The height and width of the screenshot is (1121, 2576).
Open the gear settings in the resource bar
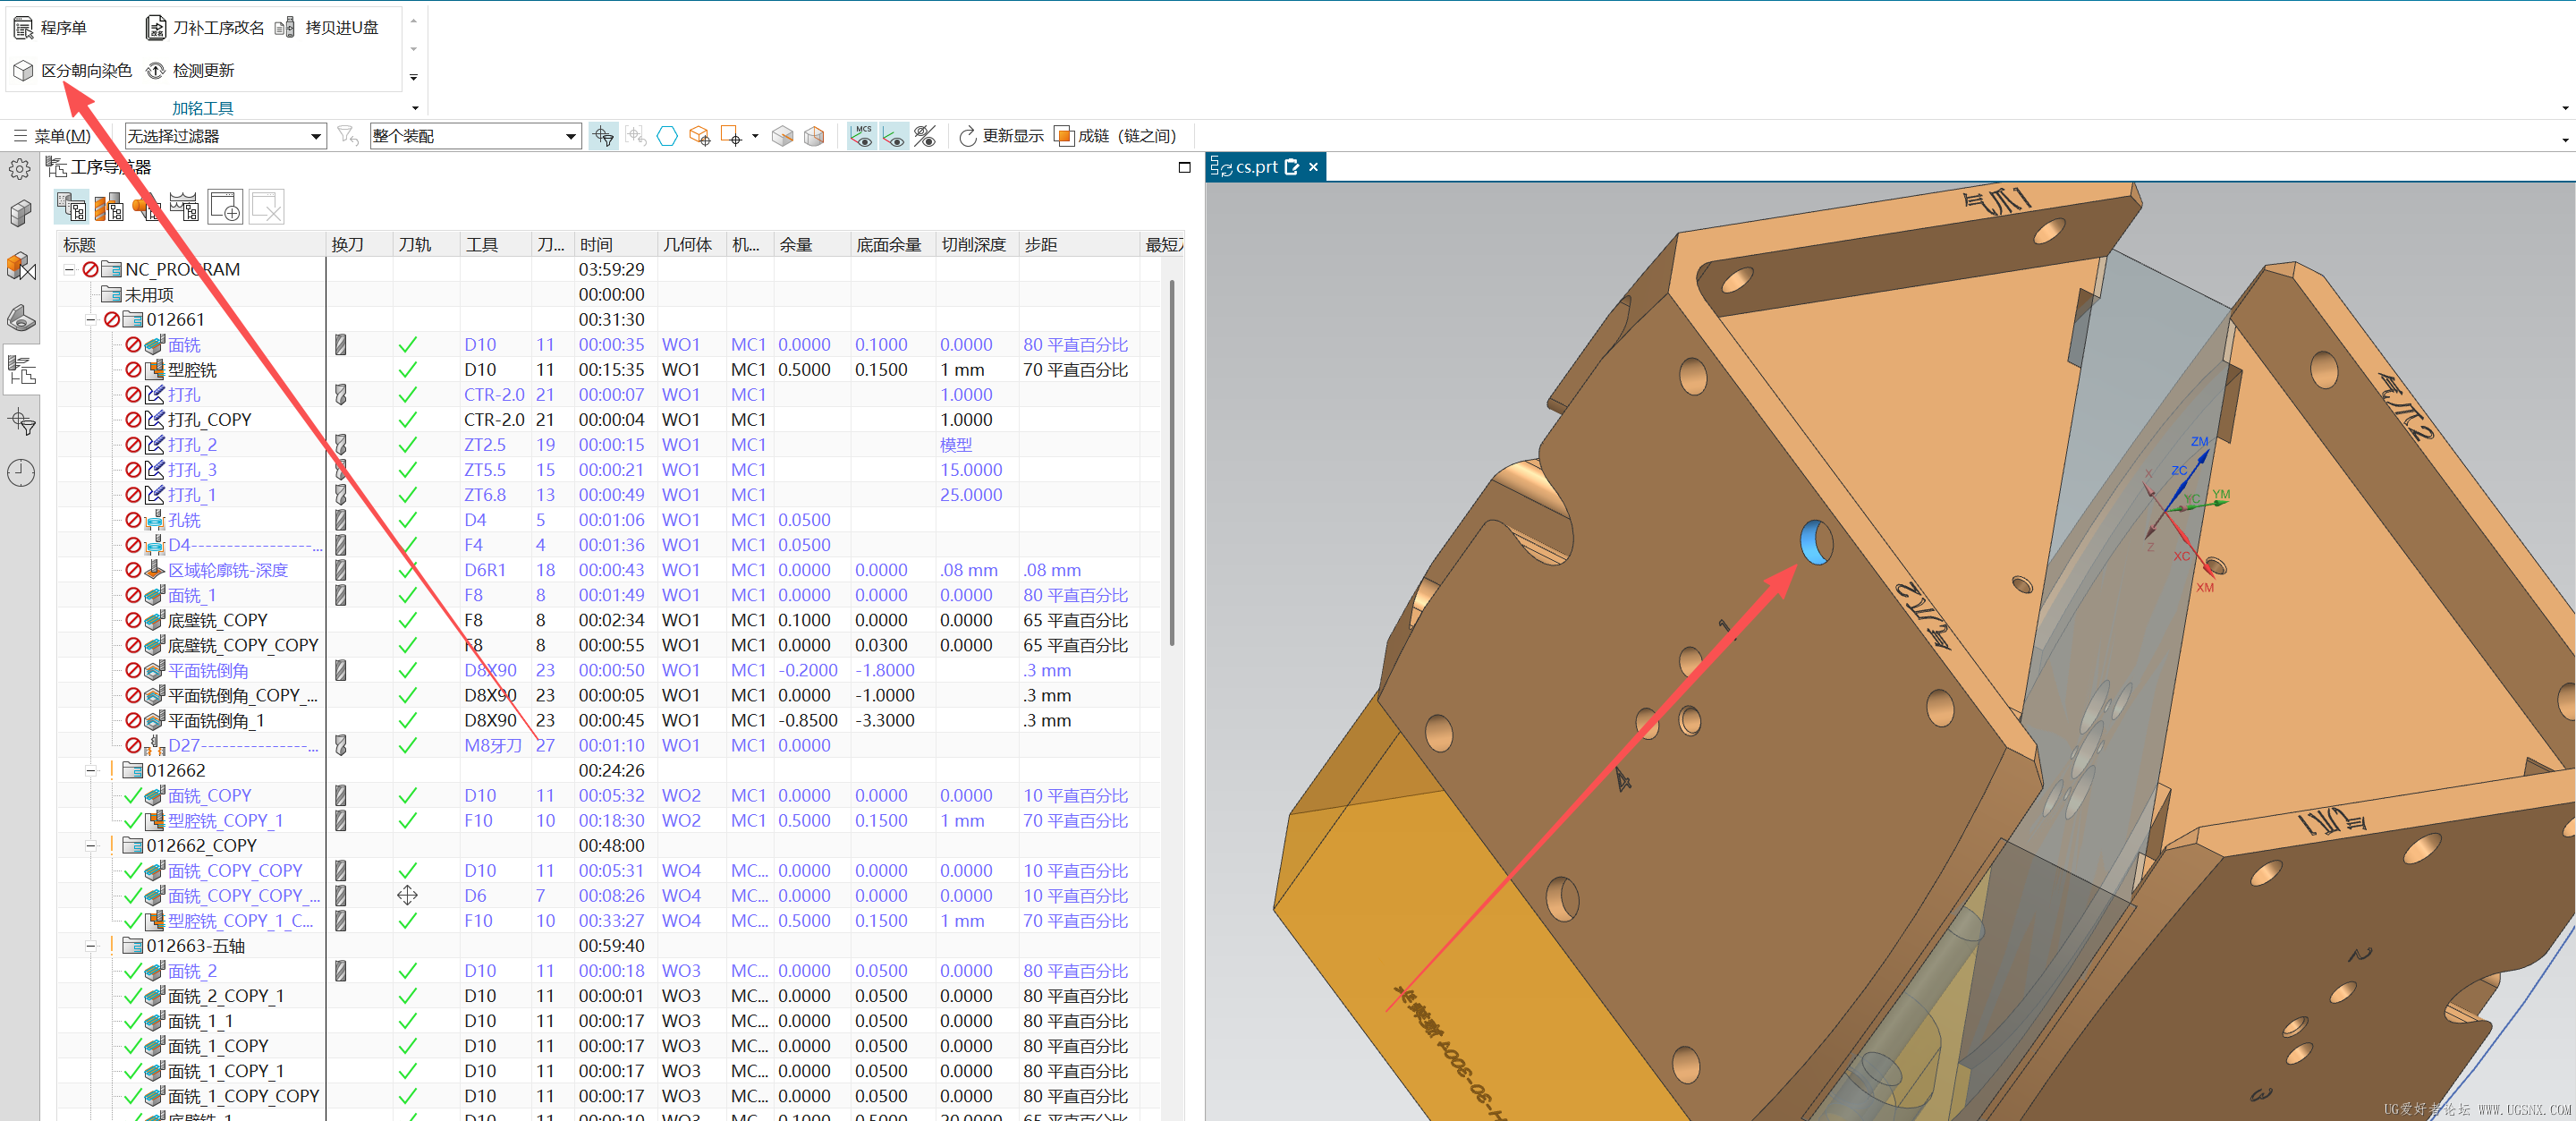coord(20,168)
